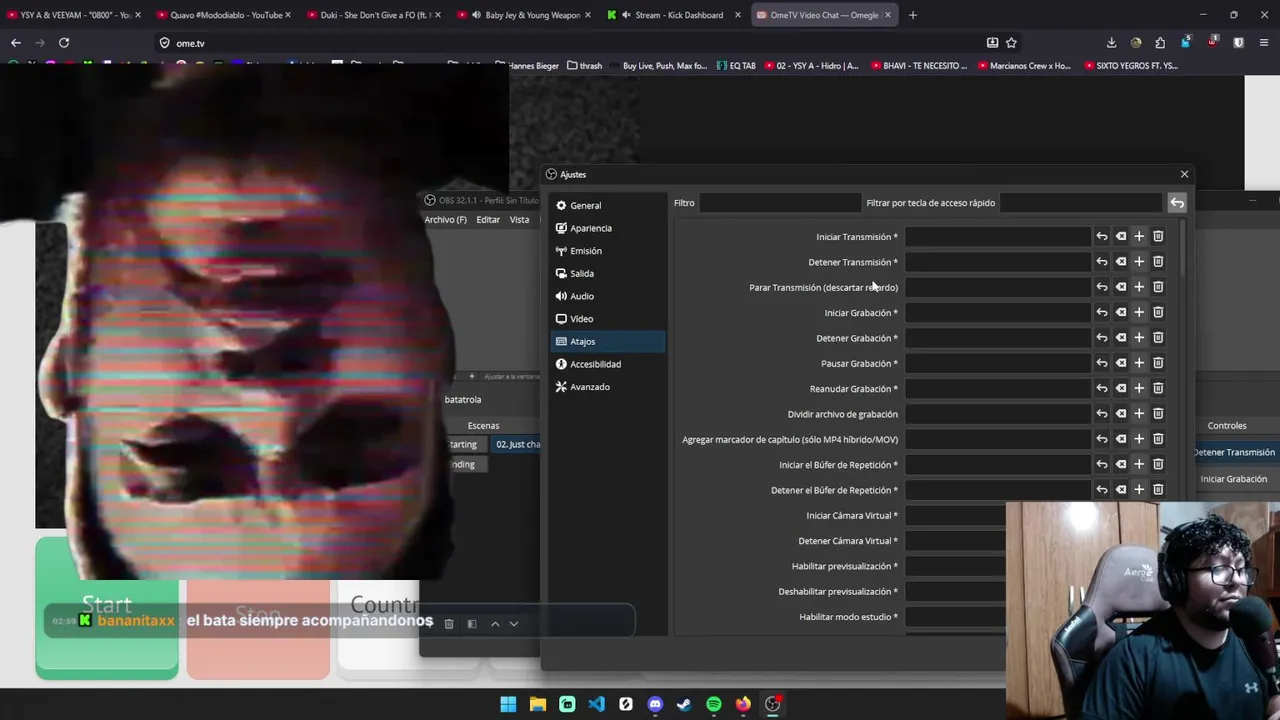The image size is (1280, 720).
Task: Revert the Iniciar Transmisión hotkey
Action: pyautogui.click(x=1101, y=237)
